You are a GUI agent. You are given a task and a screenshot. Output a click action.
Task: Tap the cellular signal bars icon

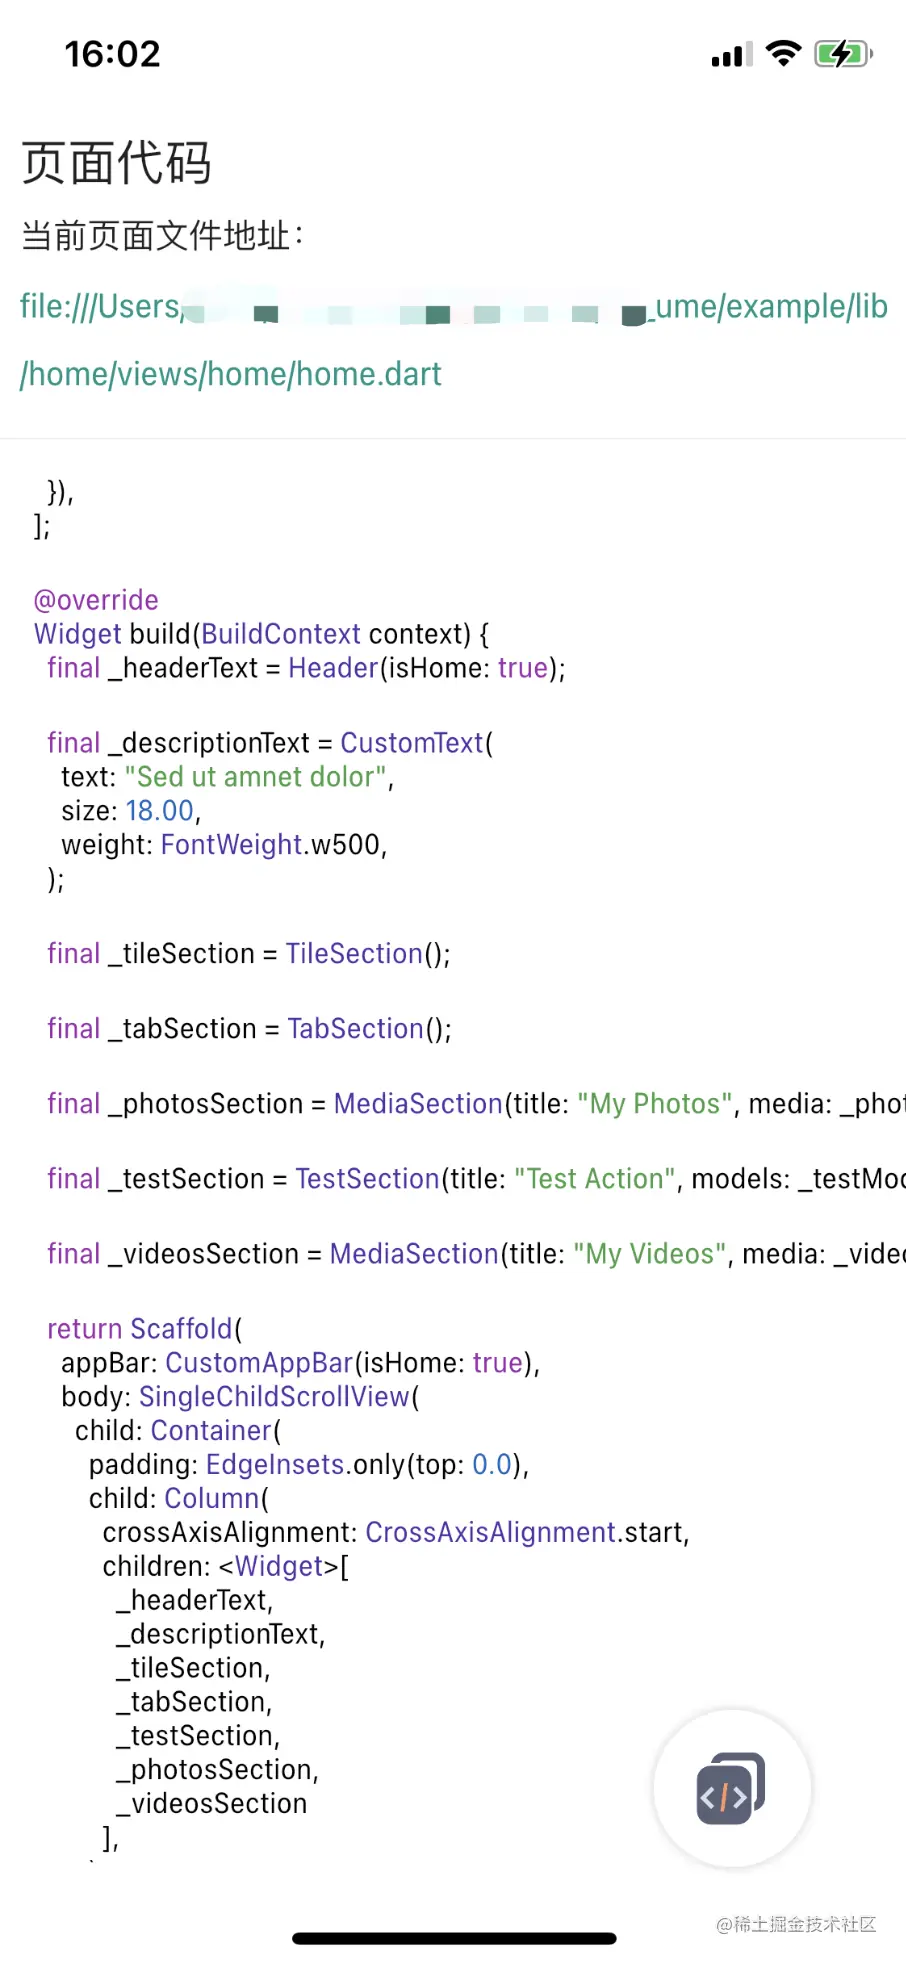(731, 55)
